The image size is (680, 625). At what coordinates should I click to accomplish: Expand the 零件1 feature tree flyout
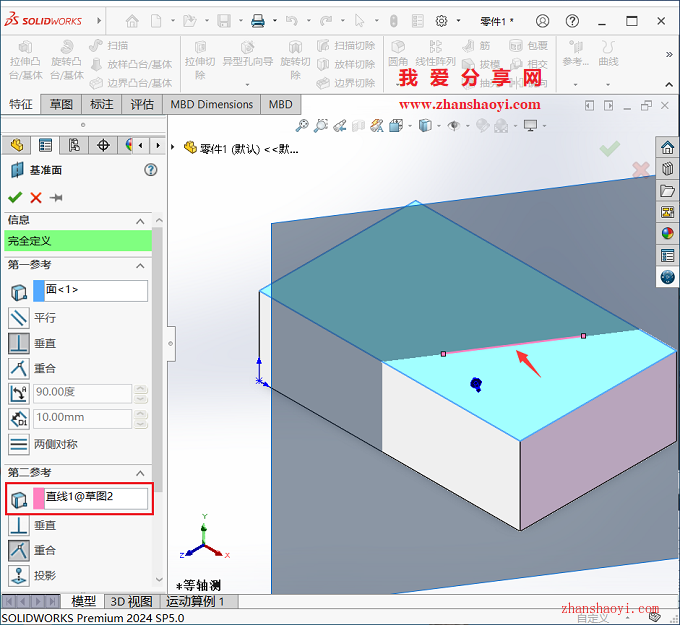click(x=173, y=147)
